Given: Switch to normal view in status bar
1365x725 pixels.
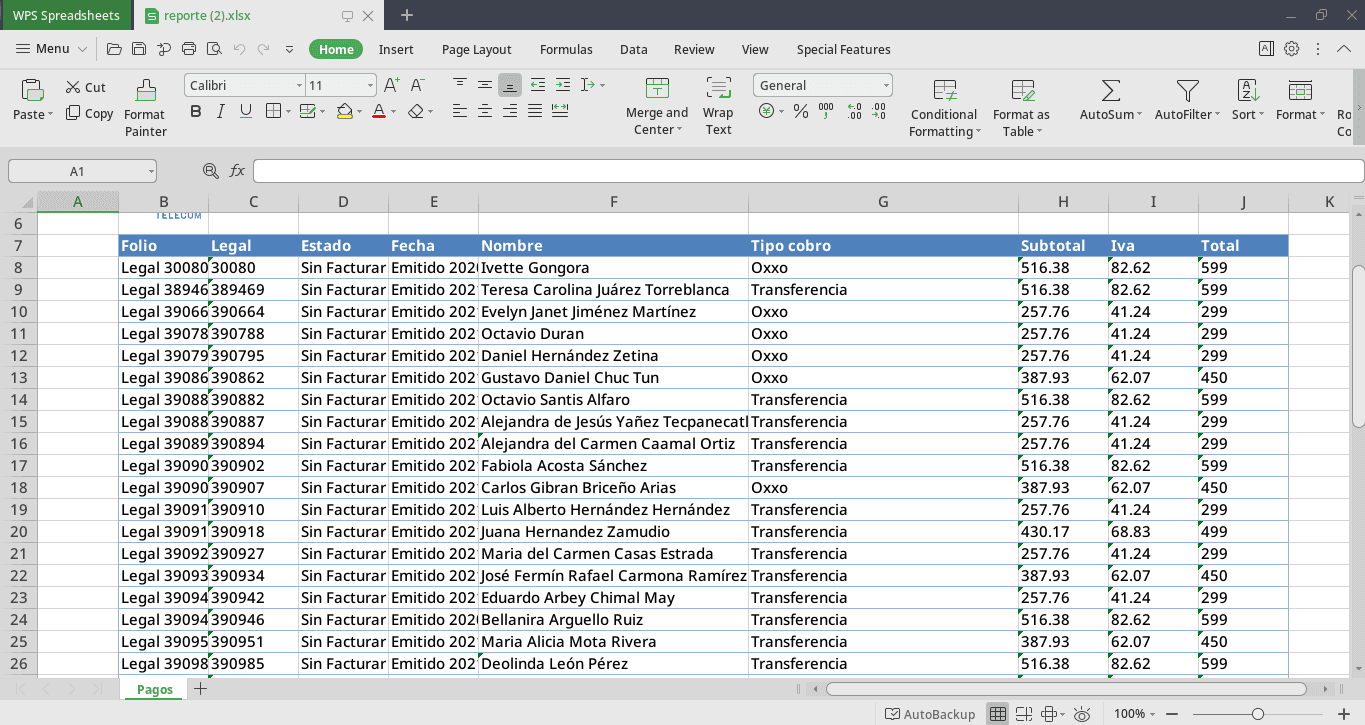Looking at the screenshot, I should tap(997, 714).
